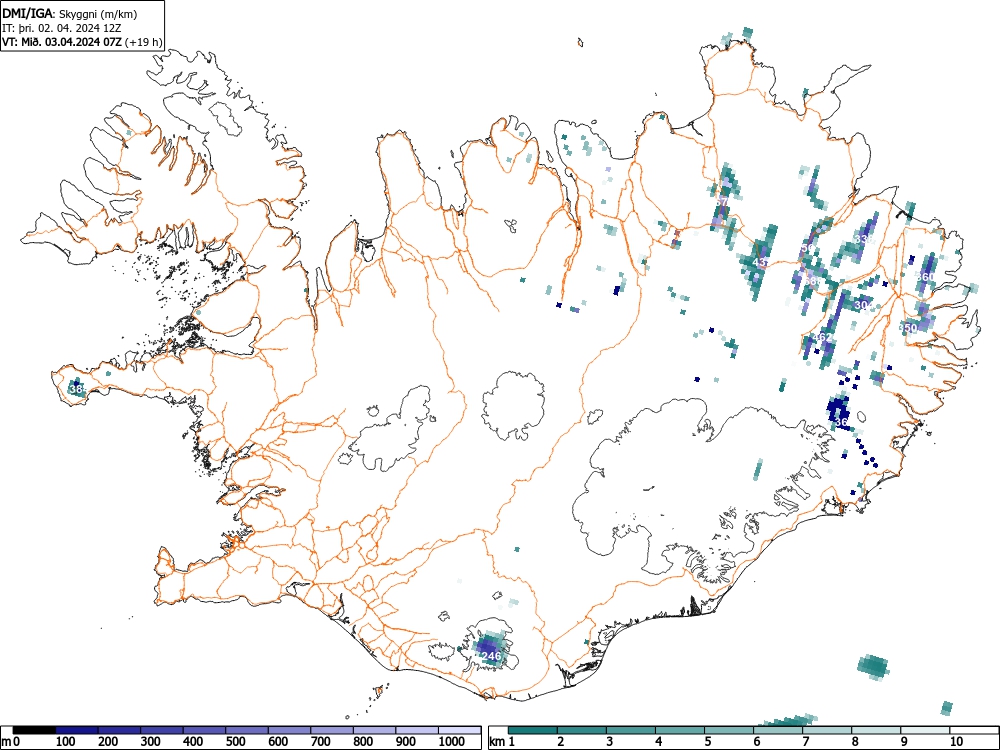The image size is (1000, 750).
Task: Click the 'km' unit label in legend
Action: pos(497,742)
